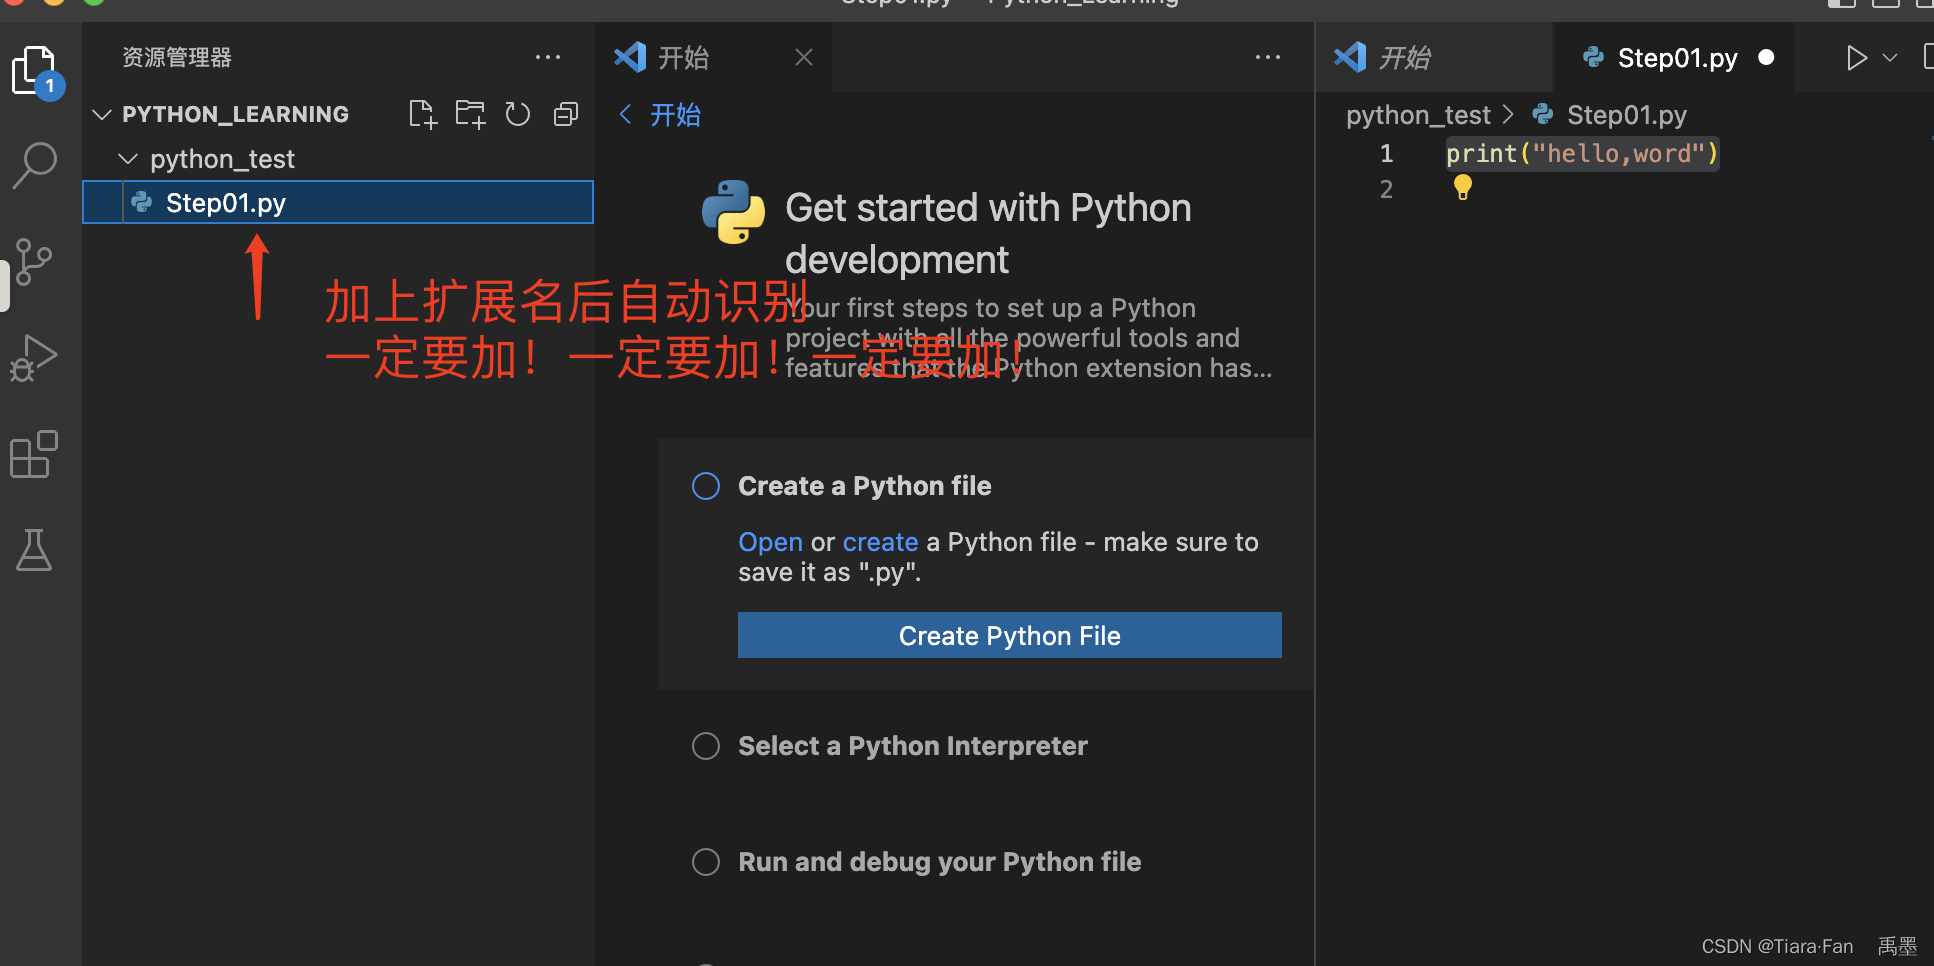Open the Search panel icon
Viewport: 1934px width, 966px height.
[34, 165]
